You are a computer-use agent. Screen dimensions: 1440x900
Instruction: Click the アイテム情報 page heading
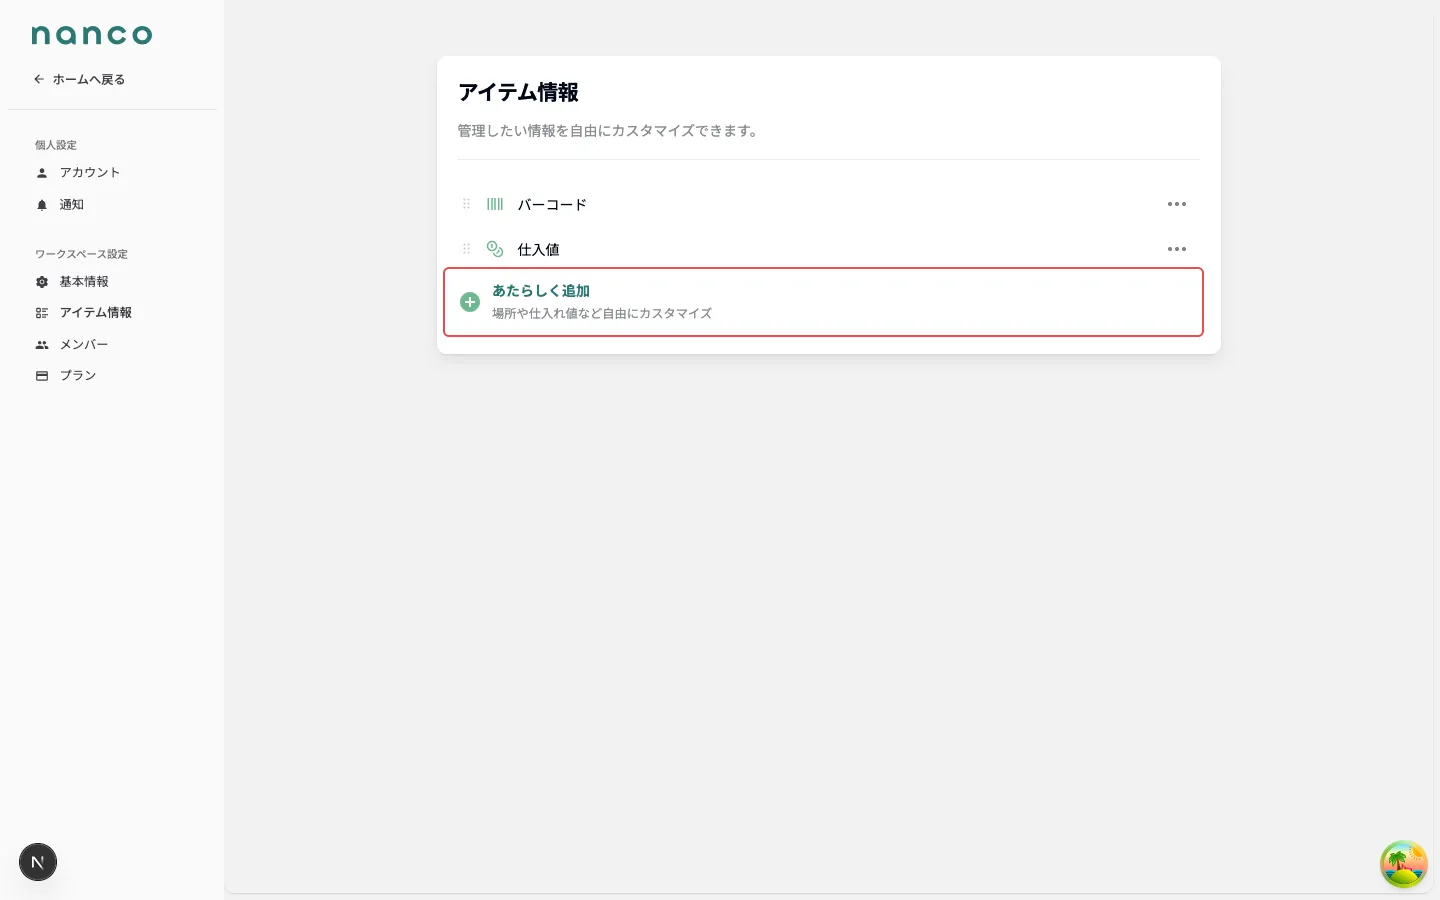(518, 92)
